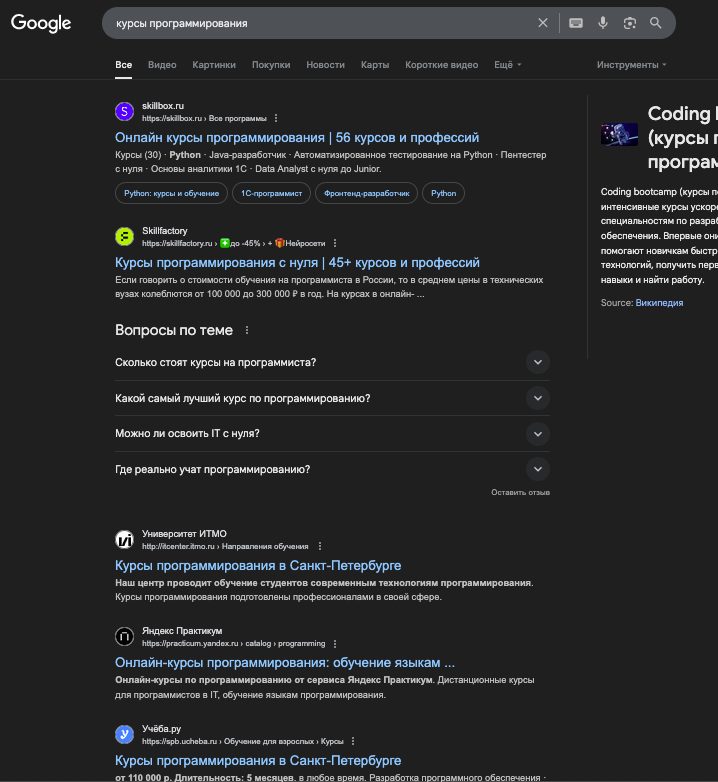Open three-dot menu for Яндекс Практикум result
Image resolution: width=718 pixels, height=782 pixels.
pos(335,644)
